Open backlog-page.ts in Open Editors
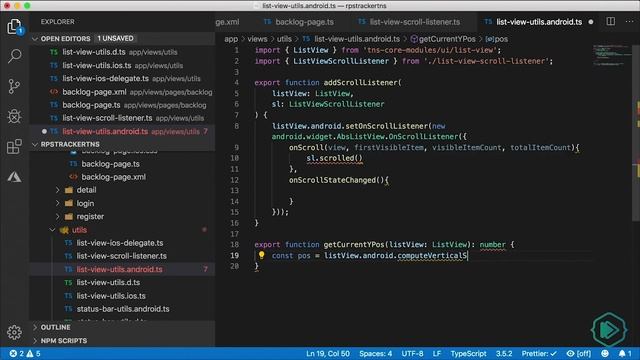 [x=122, y=105]
